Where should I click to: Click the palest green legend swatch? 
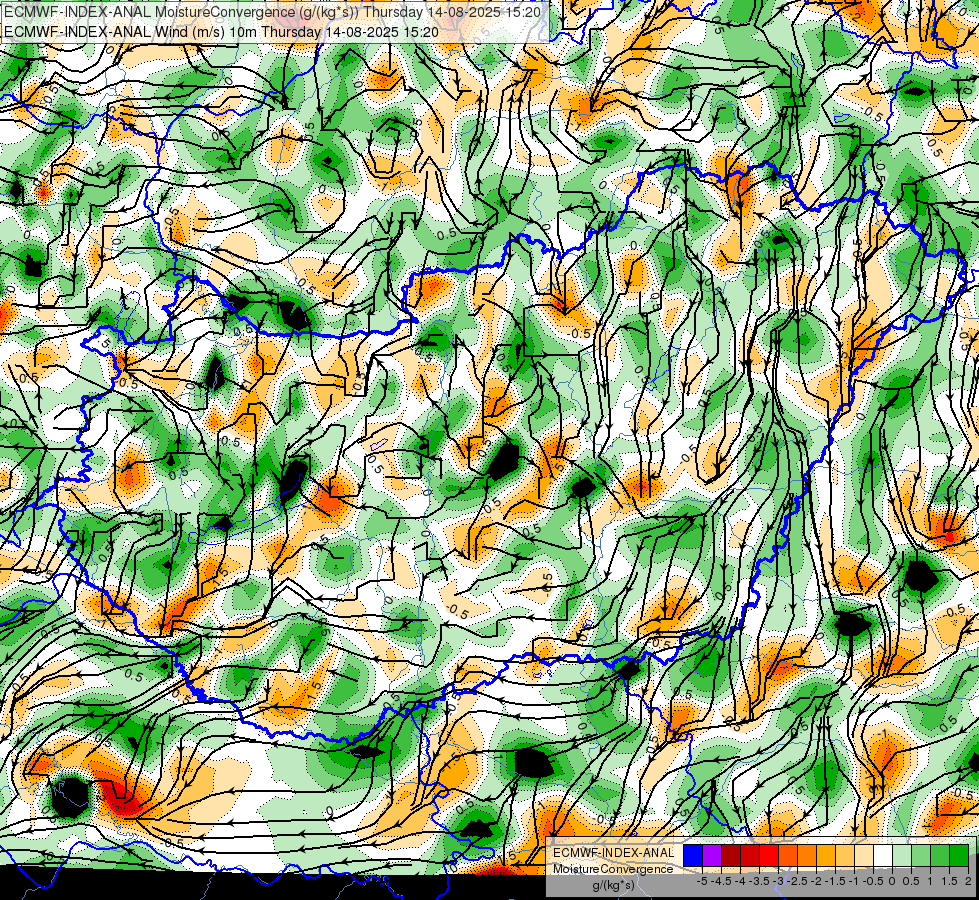pos(902,856)
